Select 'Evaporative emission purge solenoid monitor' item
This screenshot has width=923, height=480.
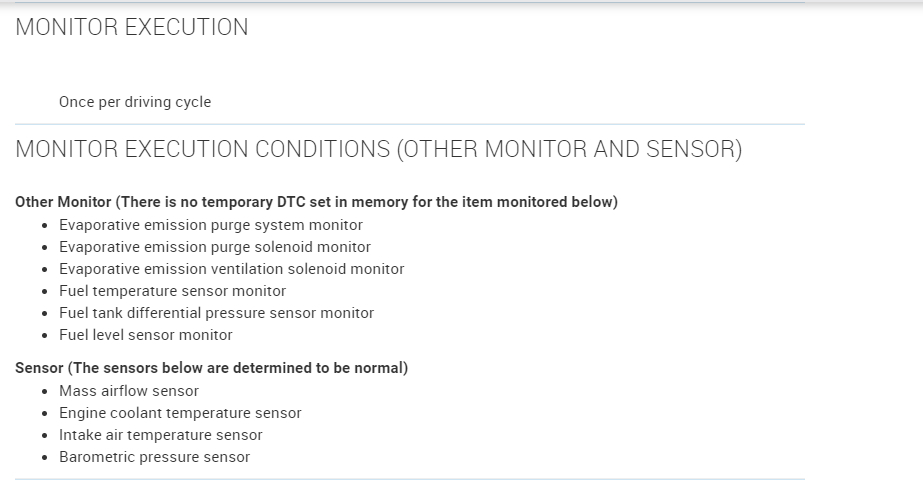(x=215, y=247)
